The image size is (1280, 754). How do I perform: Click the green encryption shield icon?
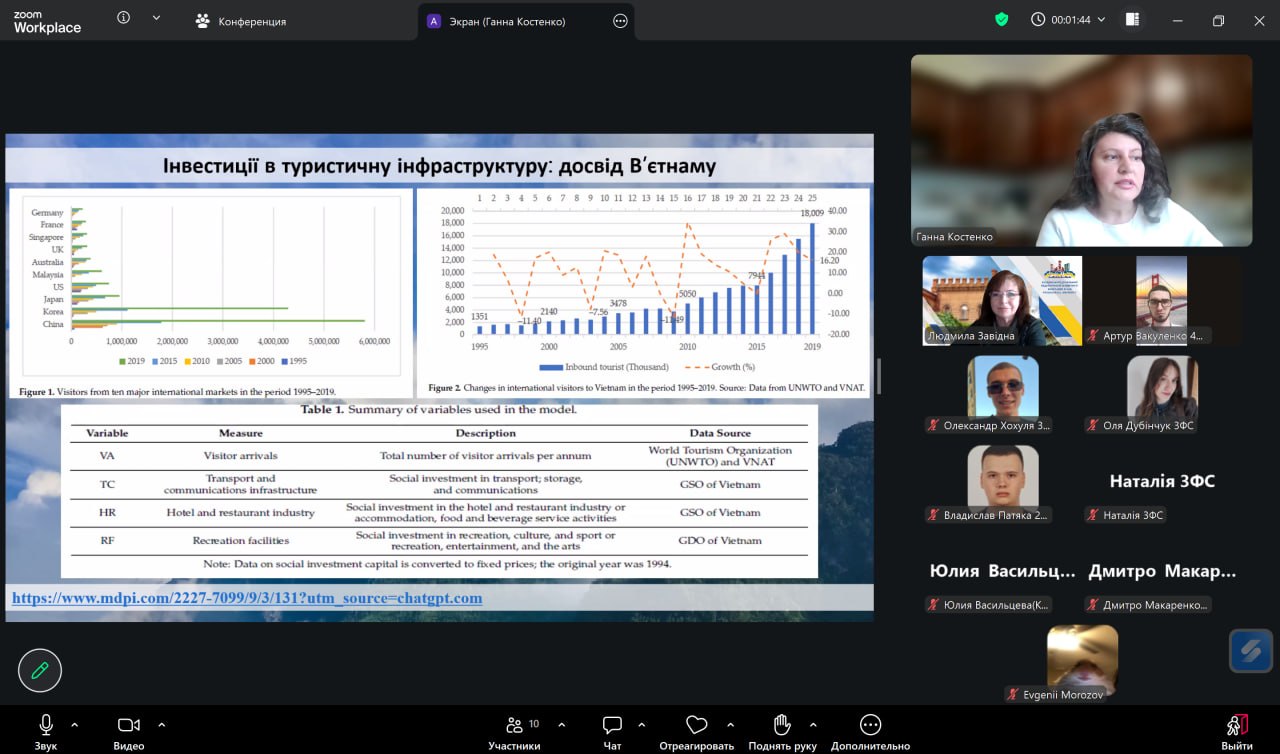[x=1001, y=20]
